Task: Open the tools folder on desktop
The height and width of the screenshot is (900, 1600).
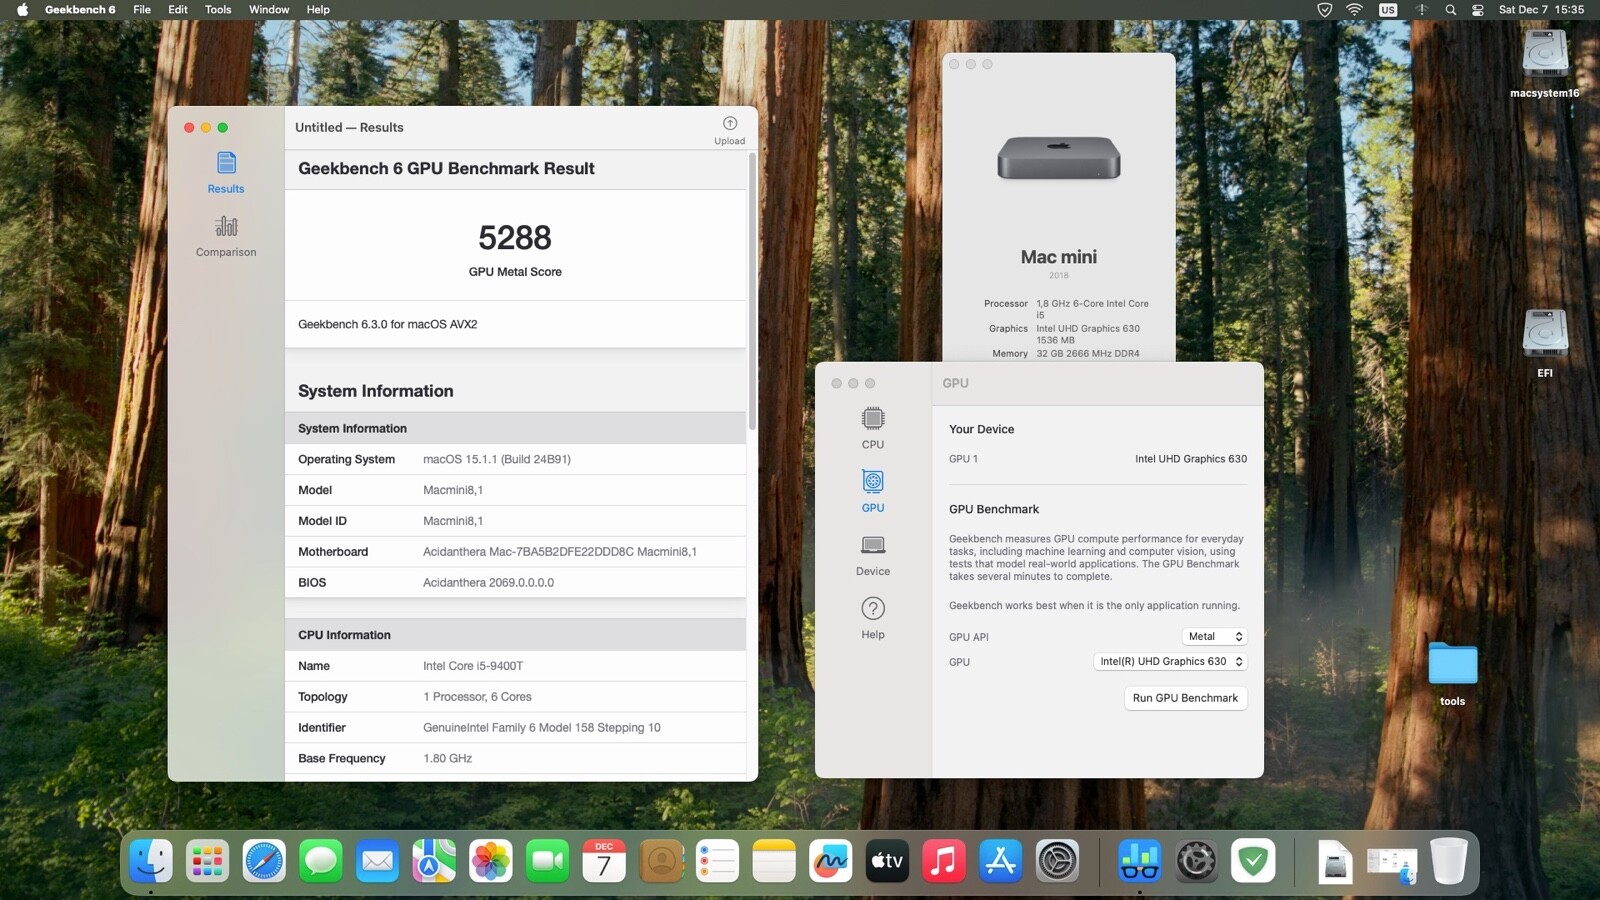Action: [x=1452, y=673]
